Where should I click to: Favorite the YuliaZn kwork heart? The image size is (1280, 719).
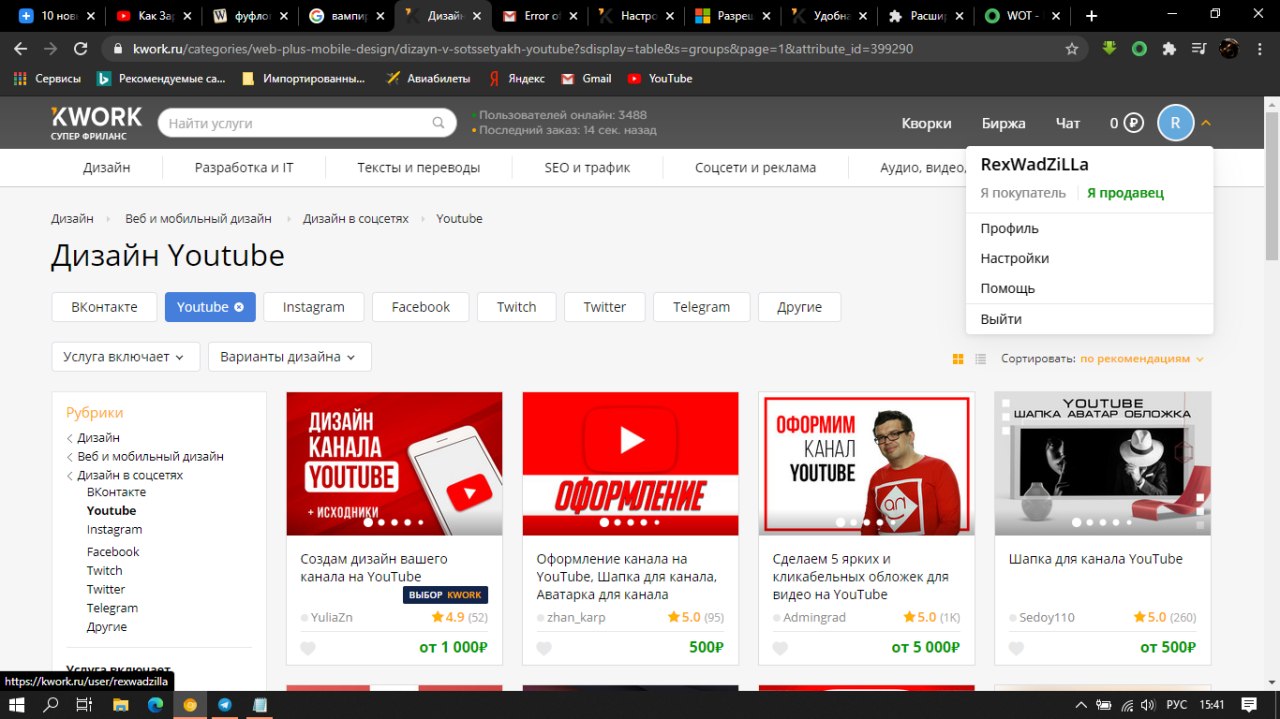(308, 648)
